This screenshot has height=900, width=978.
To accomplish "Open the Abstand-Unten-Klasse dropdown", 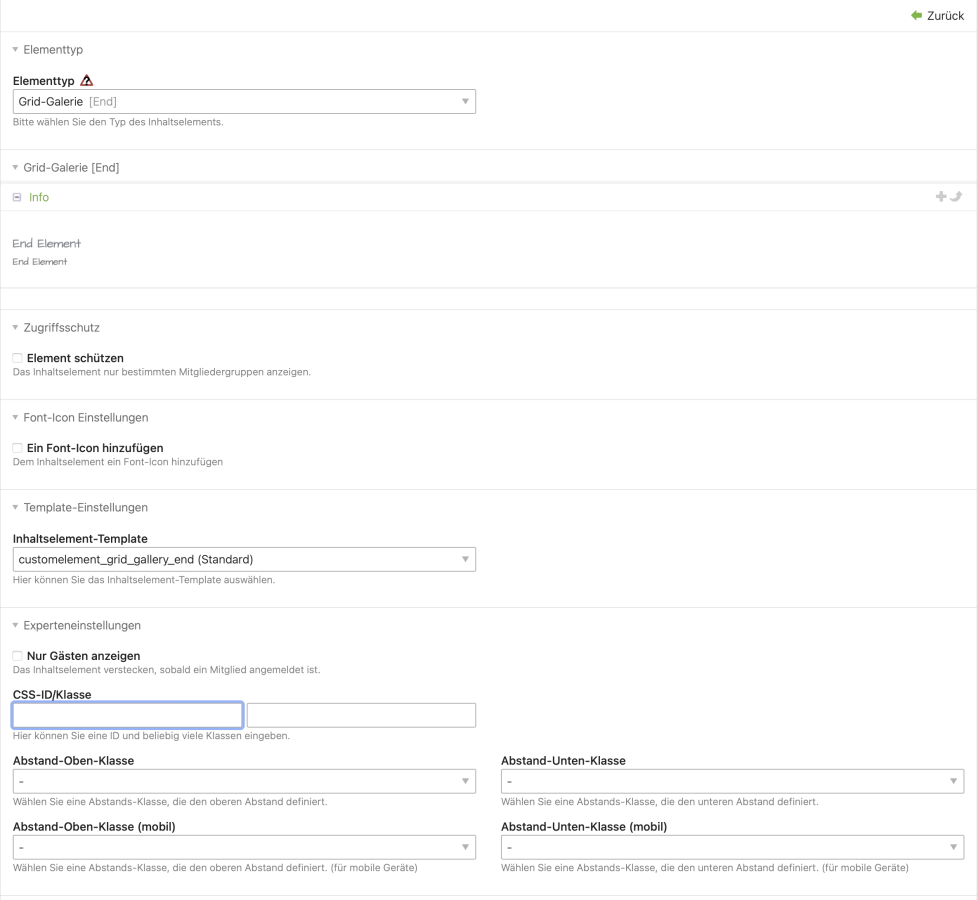I will [732, 781].
